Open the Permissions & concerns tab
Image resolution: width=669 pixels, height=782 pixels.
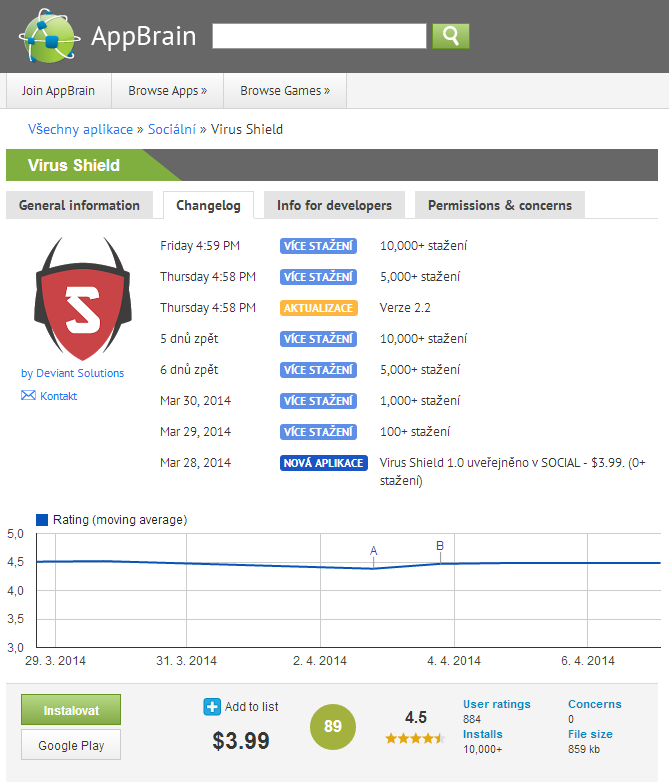(500, 205)
